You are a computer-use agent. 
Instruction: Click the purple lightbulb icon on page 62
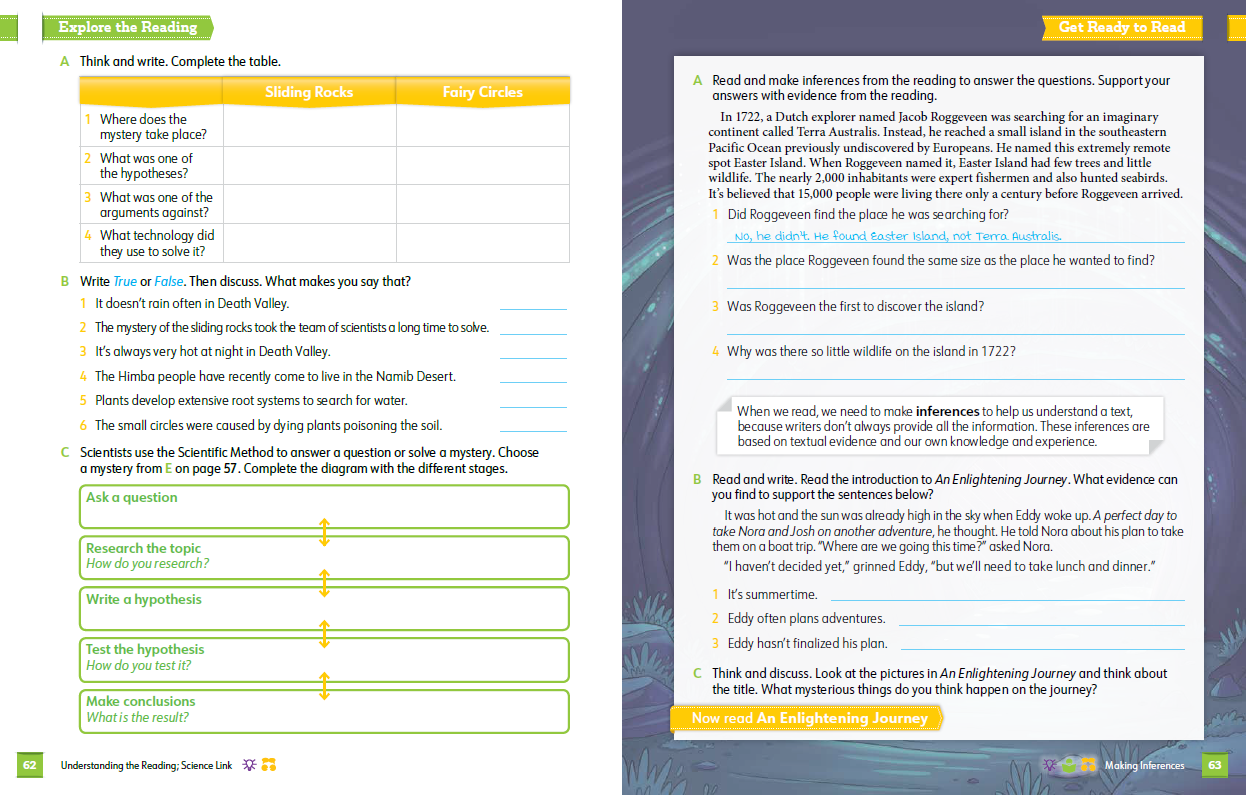pos(249,765)
